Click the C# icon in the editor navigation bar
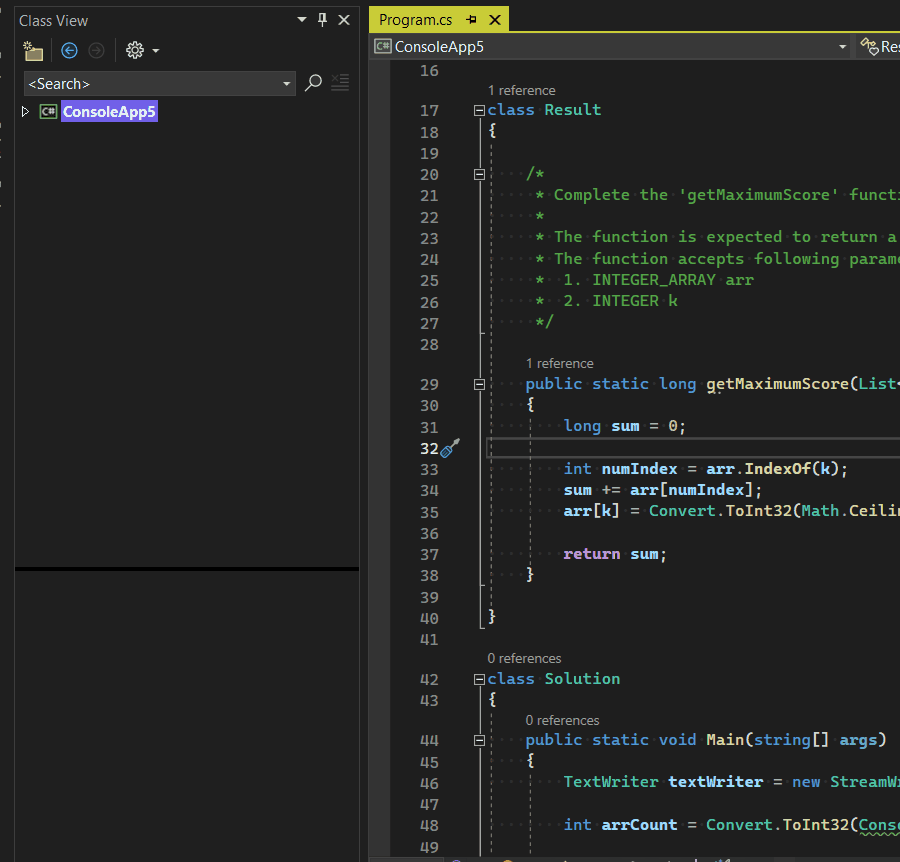 pos(382,46)
